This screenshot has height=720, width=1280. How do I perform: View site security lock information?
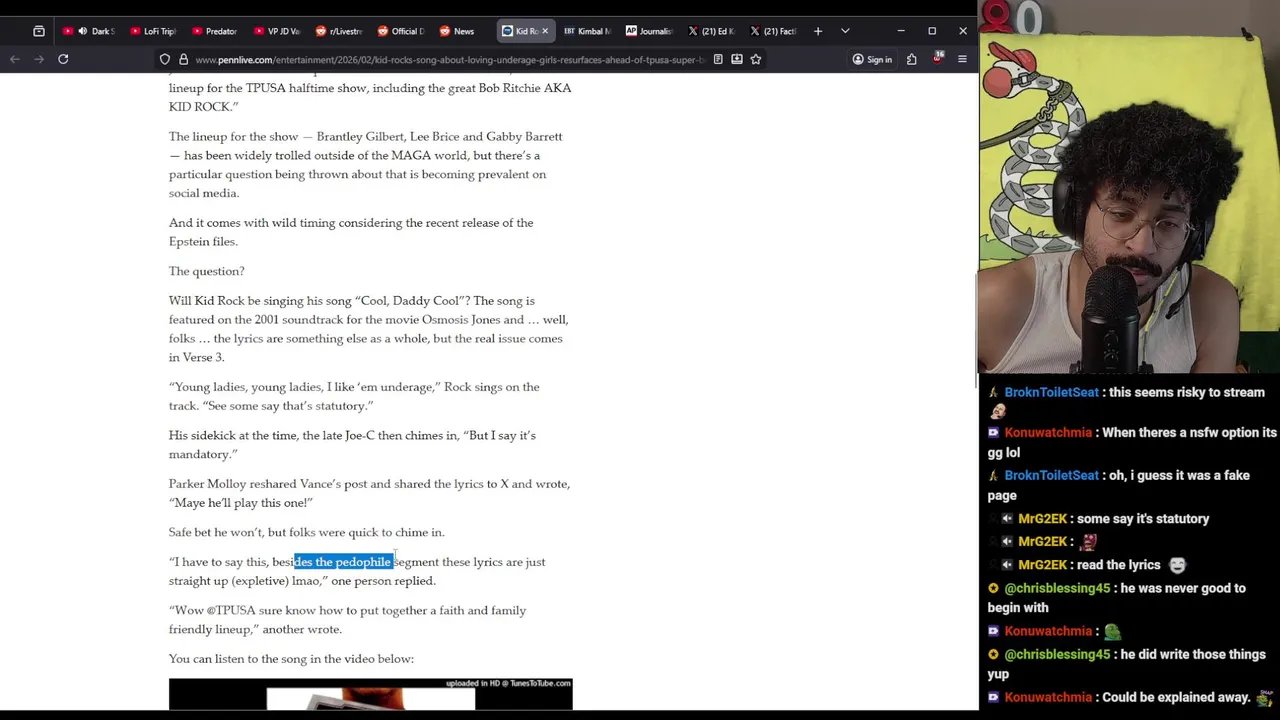coord(183,59)
